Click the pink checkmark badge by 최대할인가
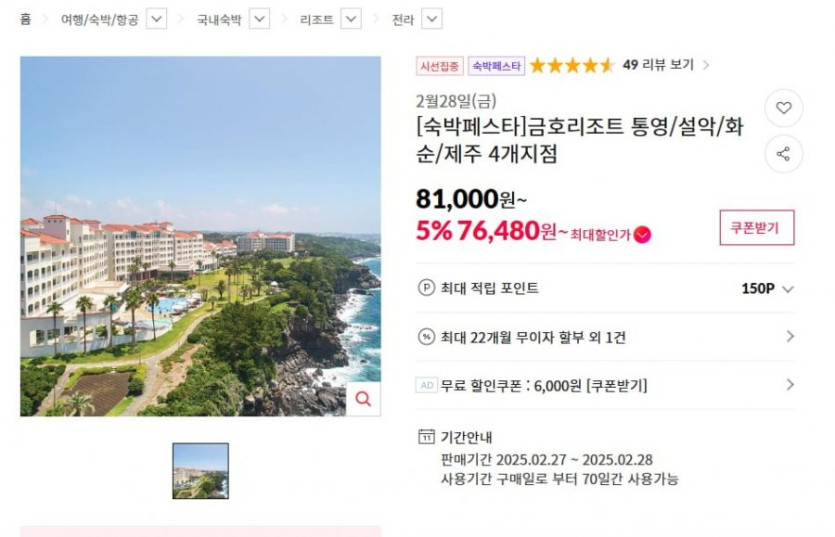The height and width of the screenshot is (537, 835). 642,234
